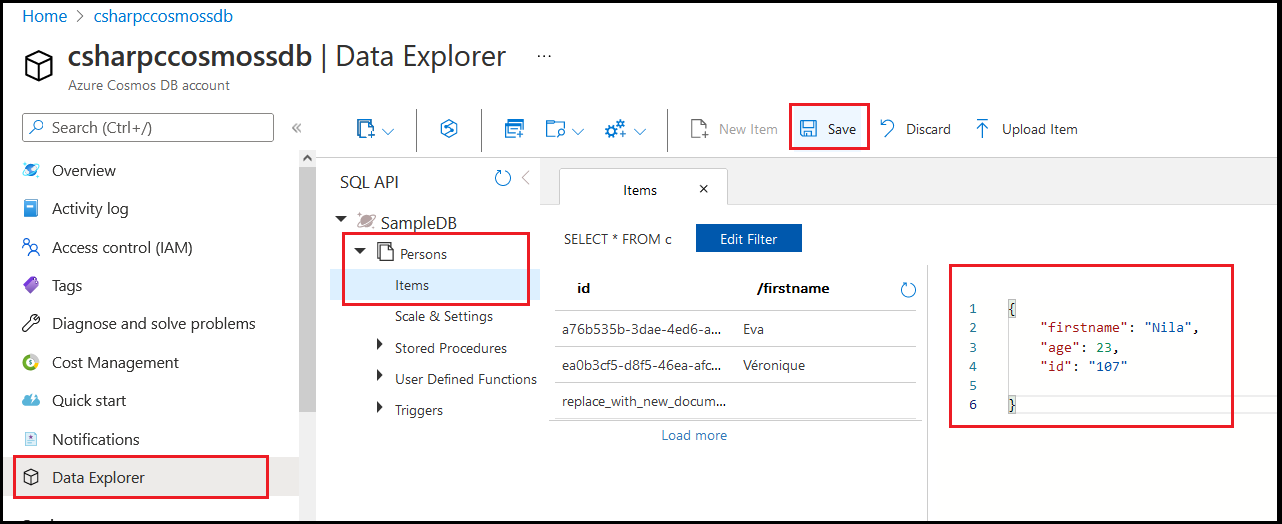Close the Items tab
The width and height of the screenshot is (1282, 524).
point(703,189)
